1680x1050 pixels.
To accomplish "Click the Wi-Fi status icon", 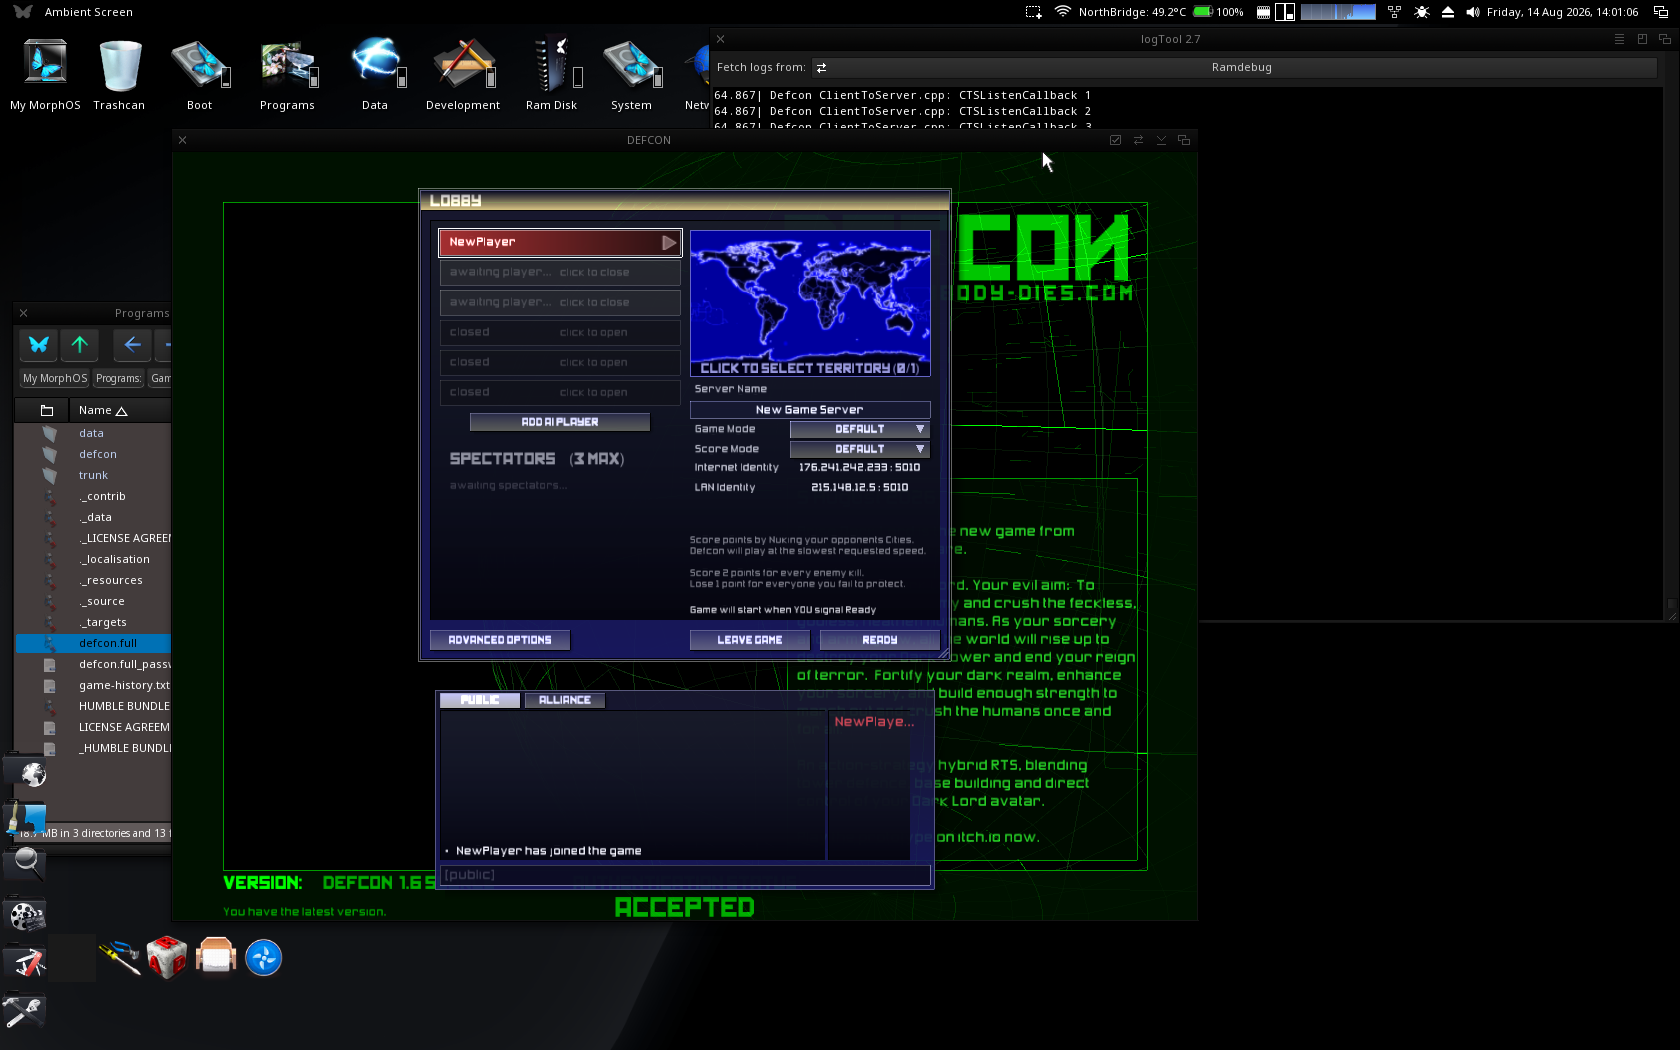I will 1062,12.
